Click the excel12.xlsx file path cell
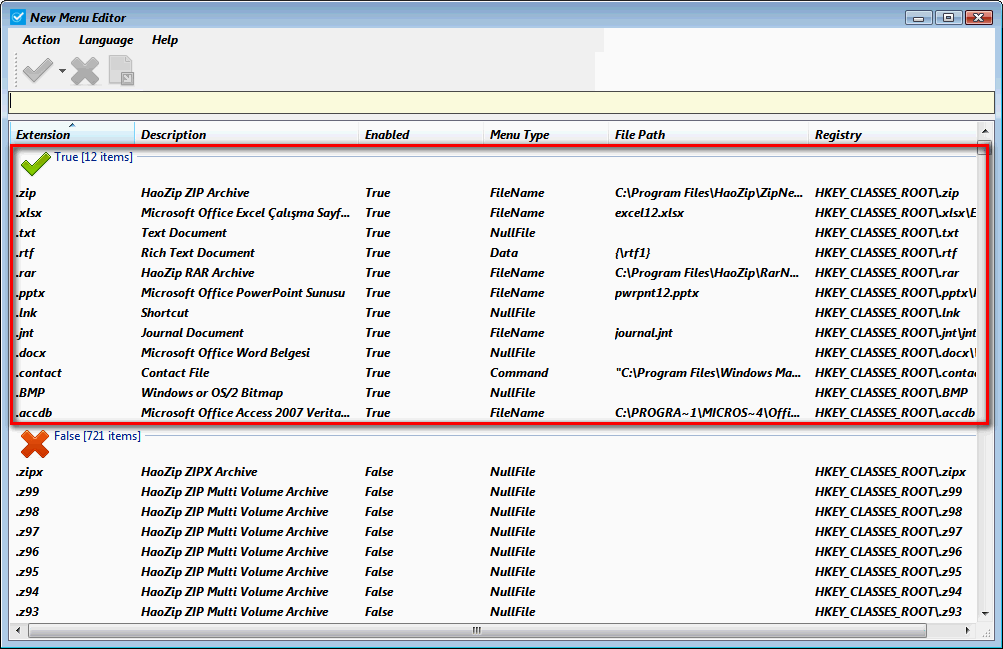Viewport: 1003px width, 649px height. tap(649, 213)
